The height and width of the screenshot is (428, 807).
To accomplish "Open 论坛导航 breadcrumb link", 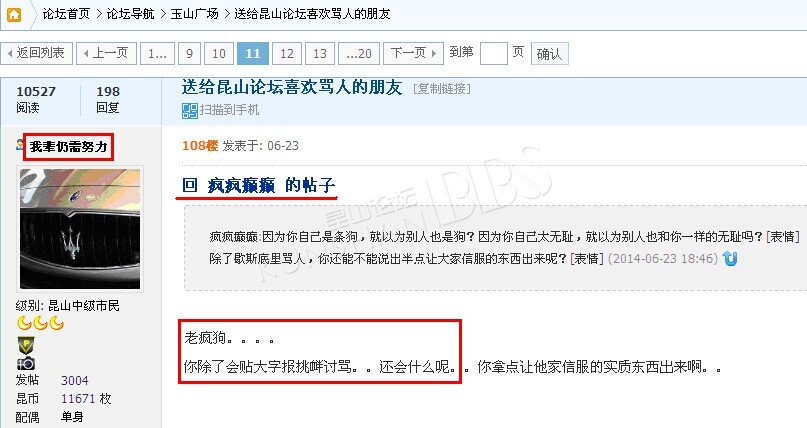I will click(x=130, y=14).
